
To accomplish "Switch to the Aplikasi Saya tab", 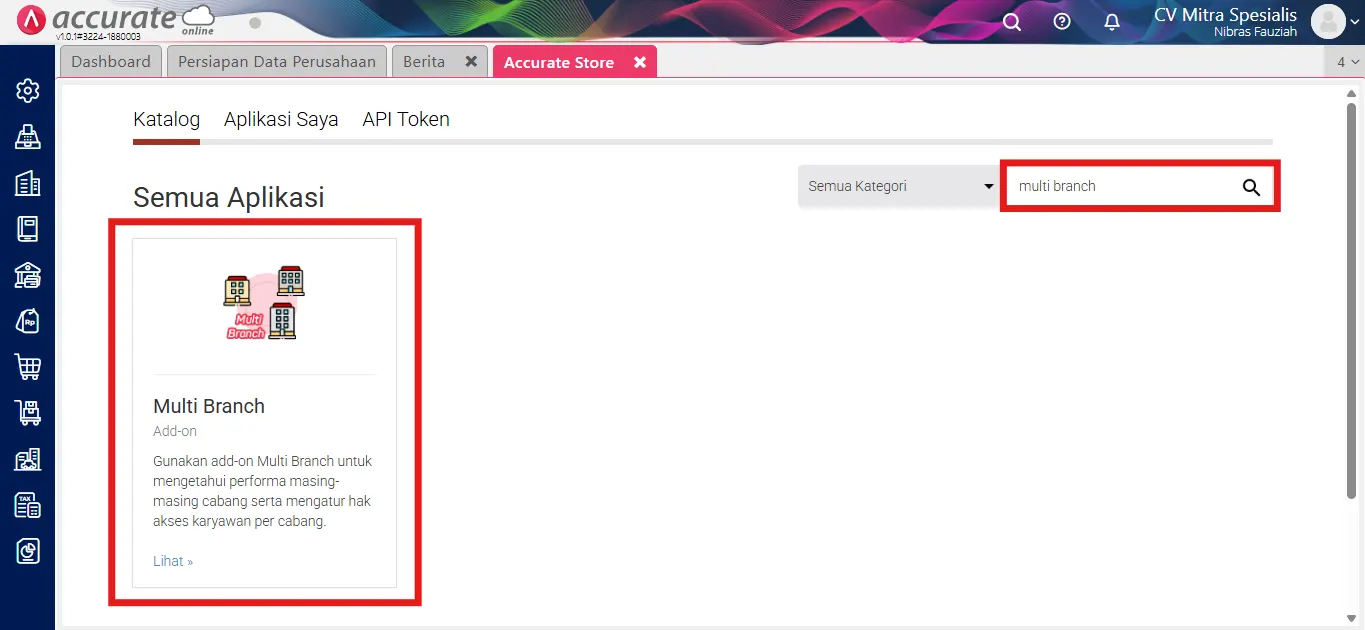I will [x=281, y=119].
